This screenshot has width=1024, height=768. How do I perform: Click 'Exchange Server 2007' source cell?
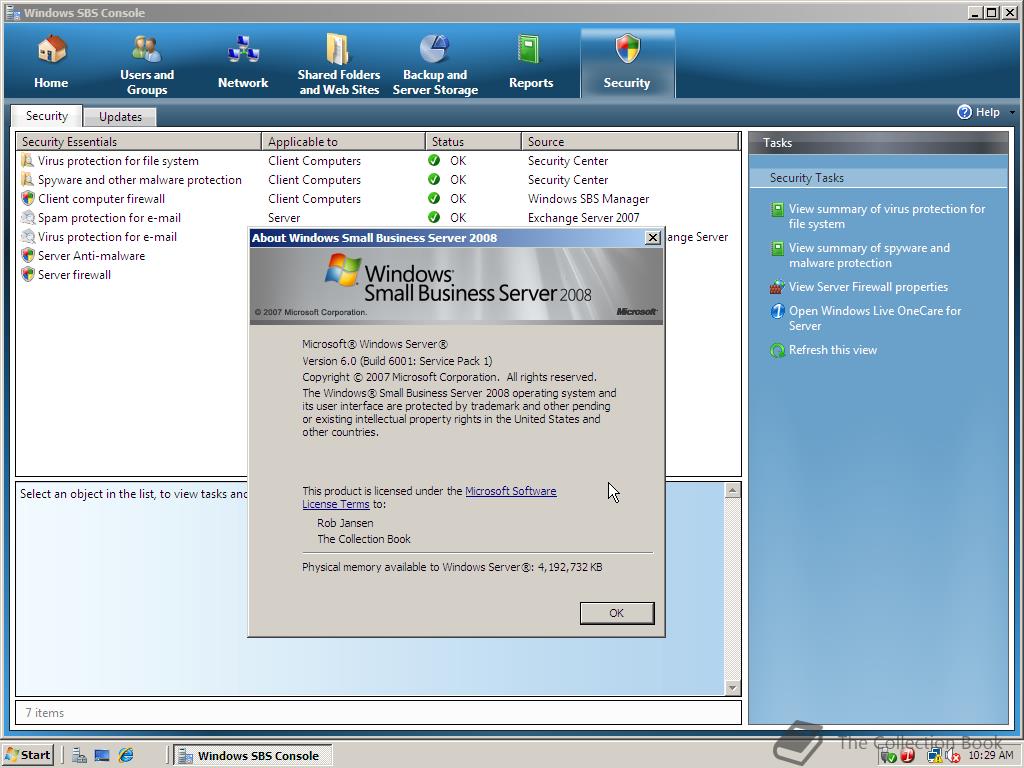click(583, 217)
